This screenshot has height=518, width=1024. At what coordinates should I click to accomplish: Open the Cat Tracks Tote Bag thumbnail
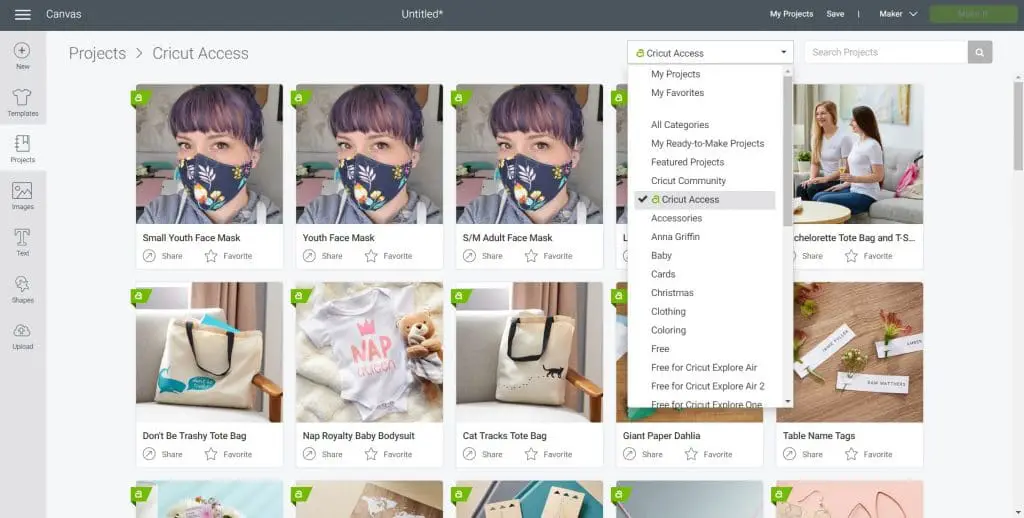coord(530,352)
